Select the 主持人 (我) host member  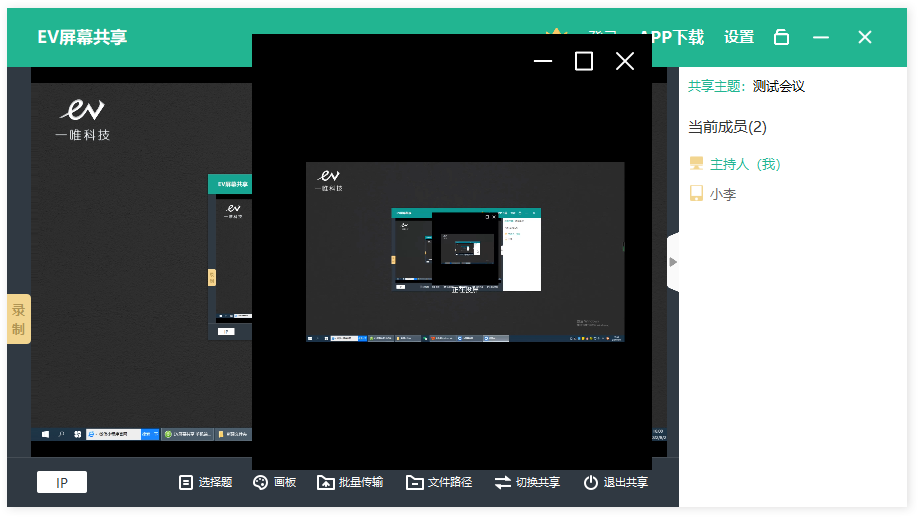[744, 164]
